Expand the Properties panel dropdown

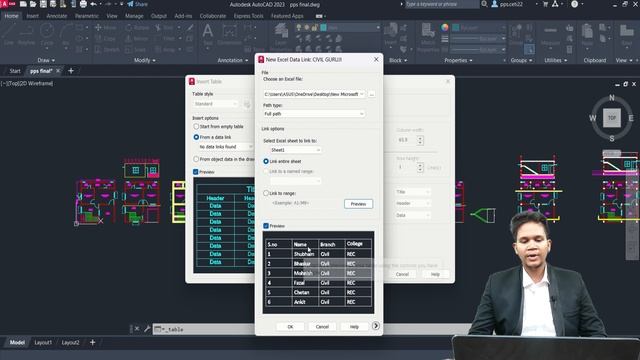tap(458, 60)
